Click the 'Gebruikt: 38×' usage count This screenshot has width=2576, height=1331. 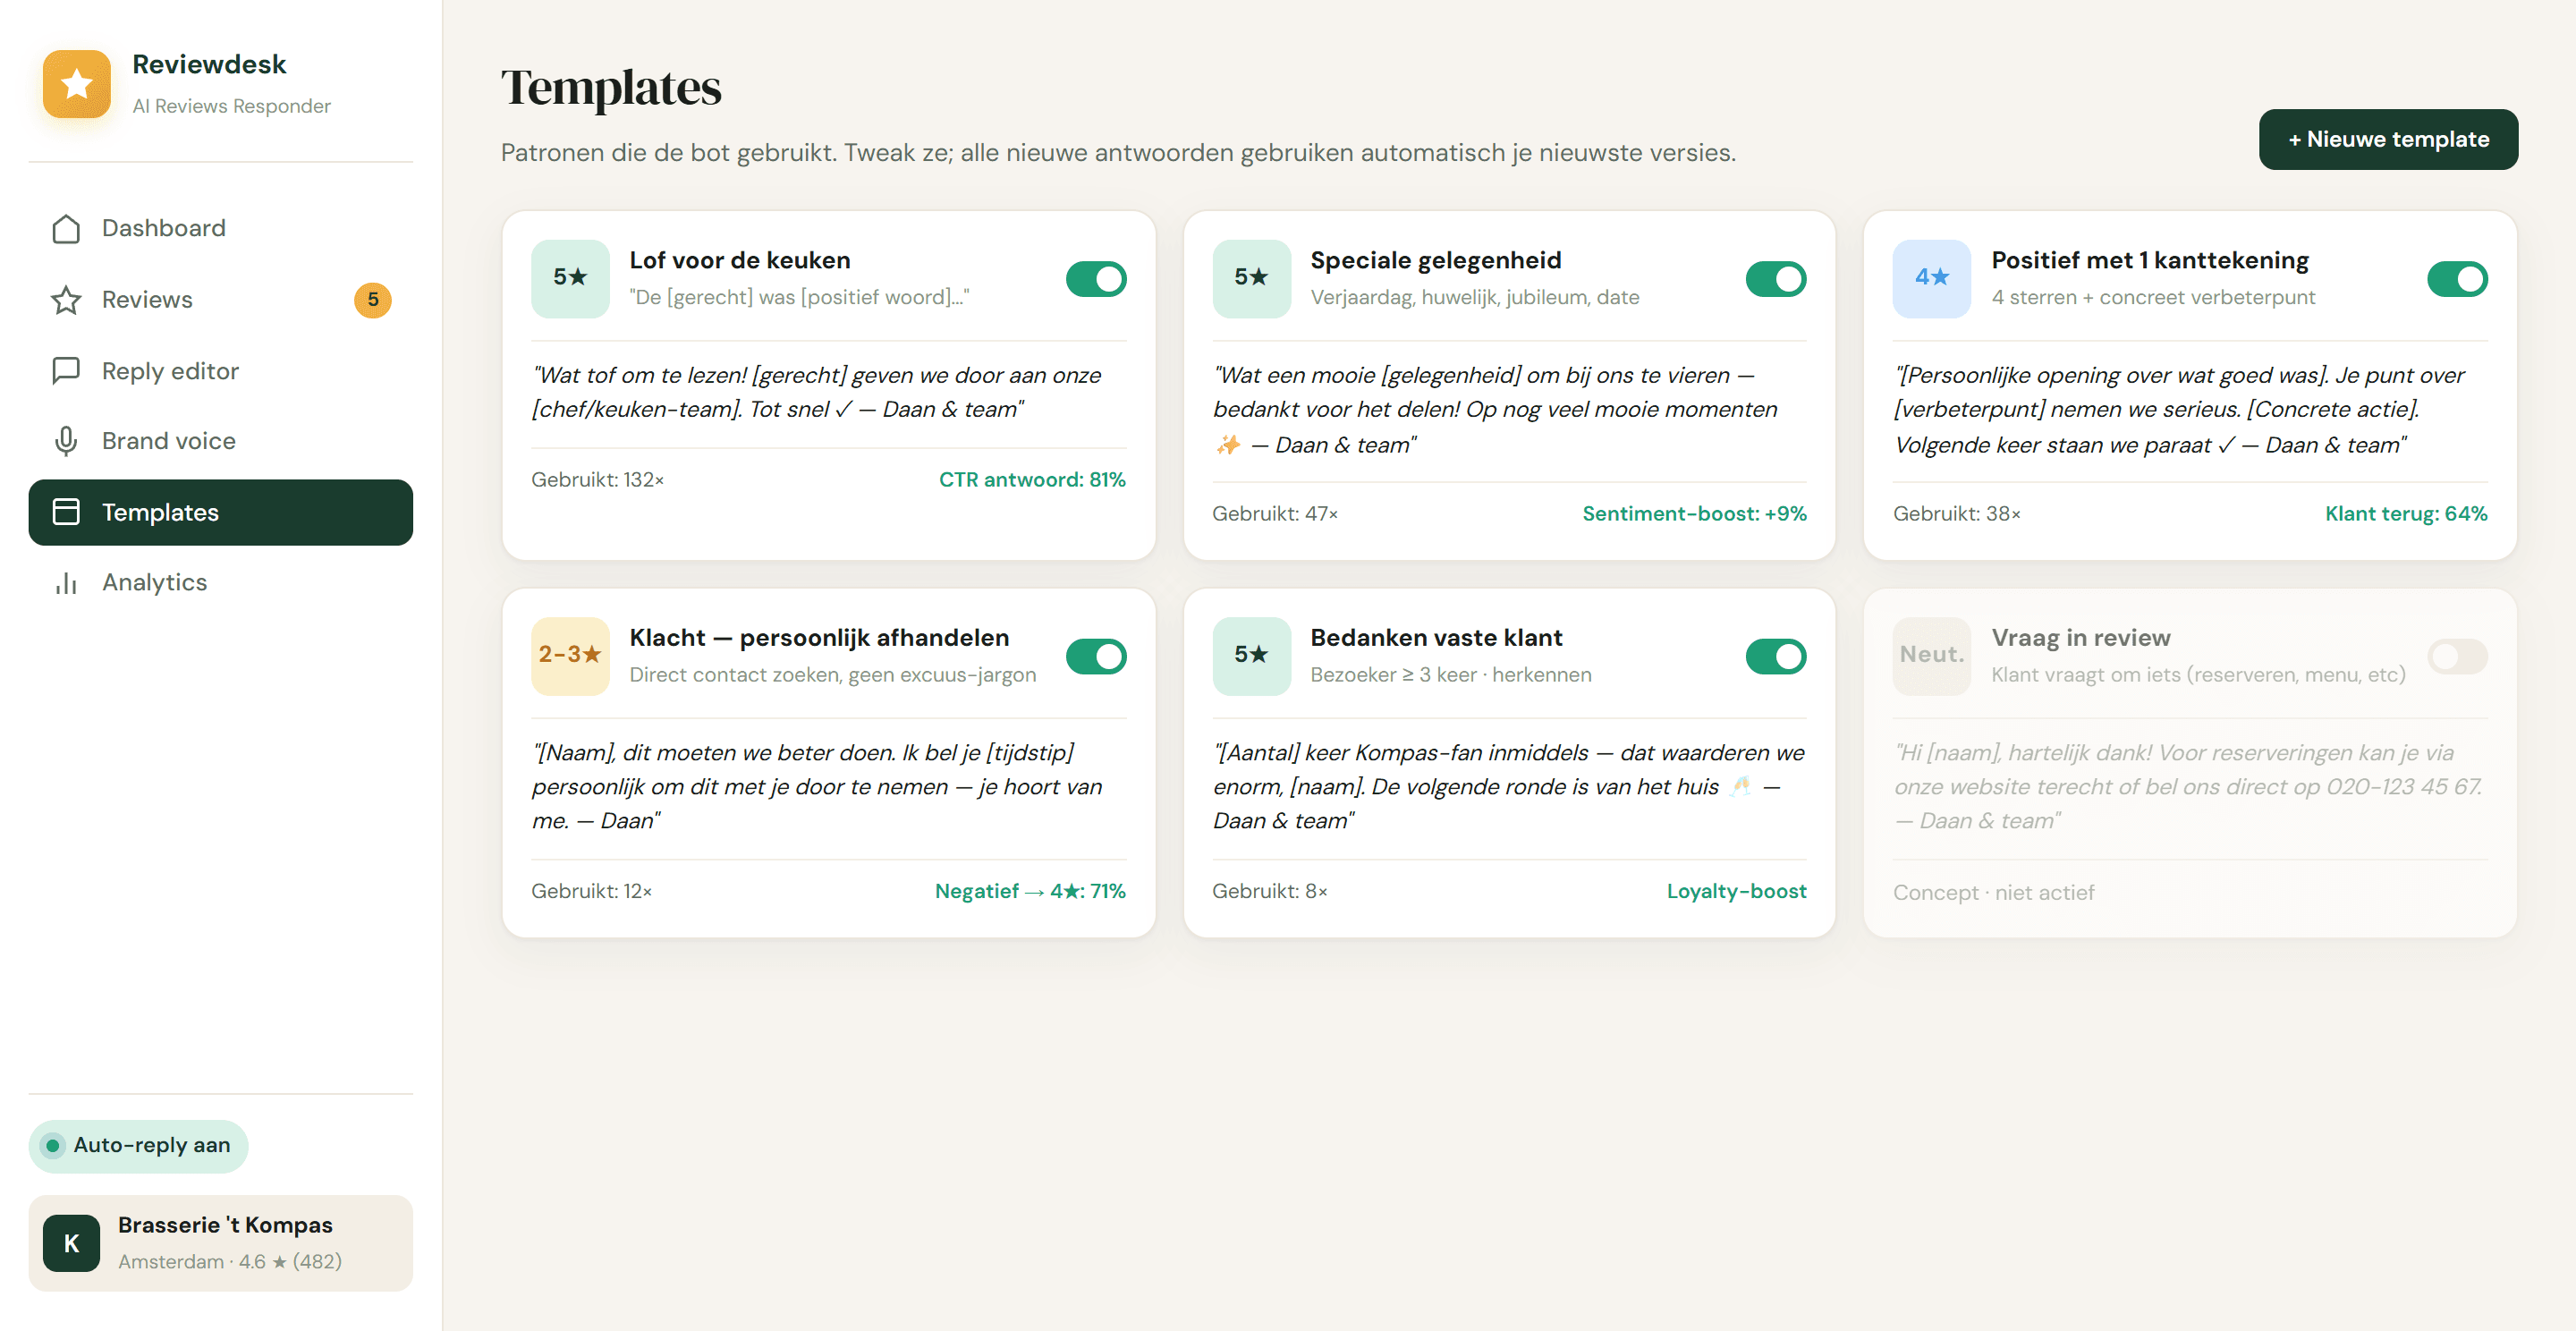[1956, 514]
